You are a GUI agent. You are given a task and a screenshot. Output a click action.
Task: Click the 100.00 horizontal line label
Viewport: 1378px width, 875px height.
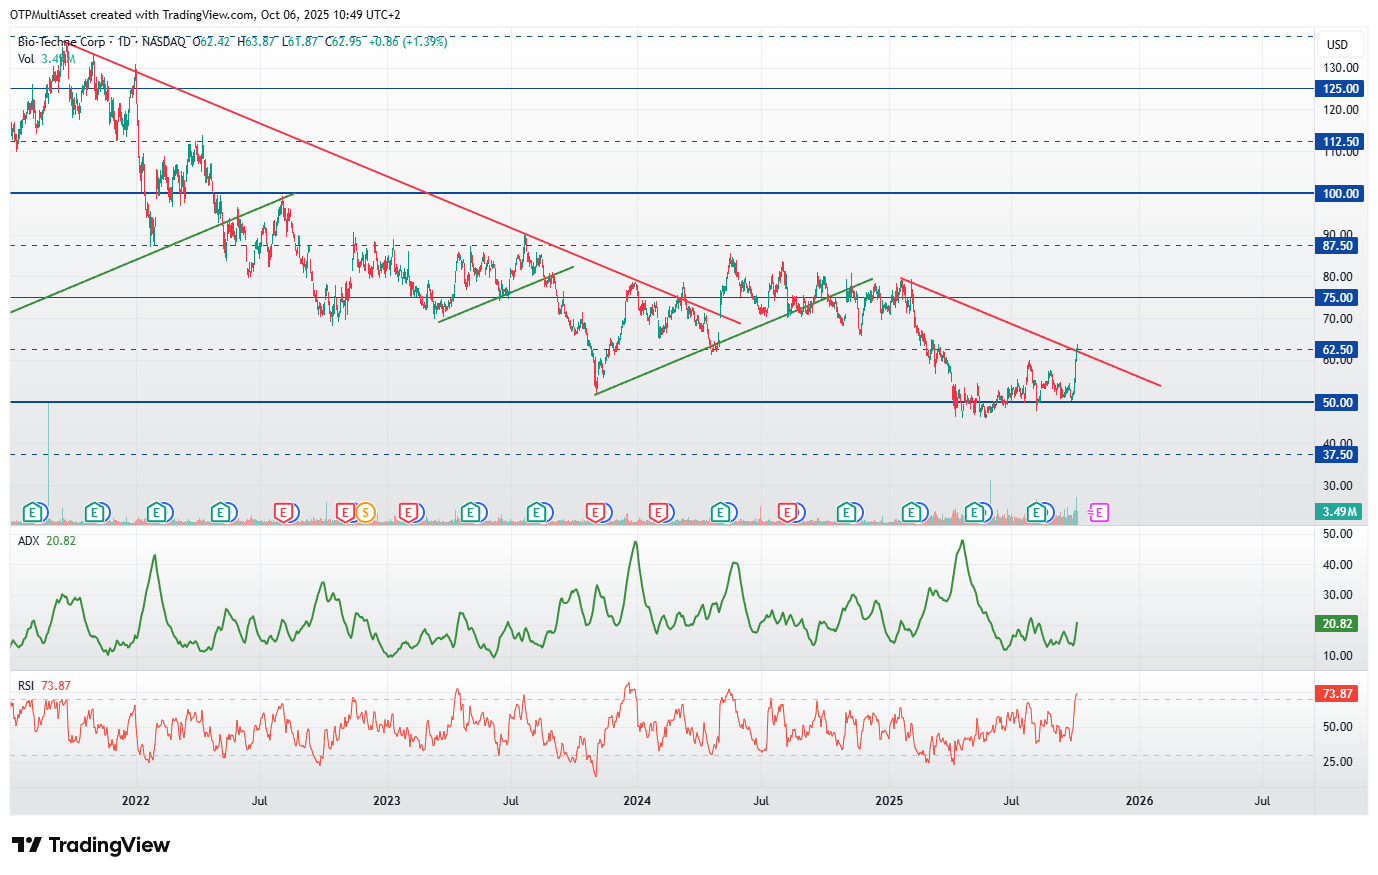[1338, 194]
